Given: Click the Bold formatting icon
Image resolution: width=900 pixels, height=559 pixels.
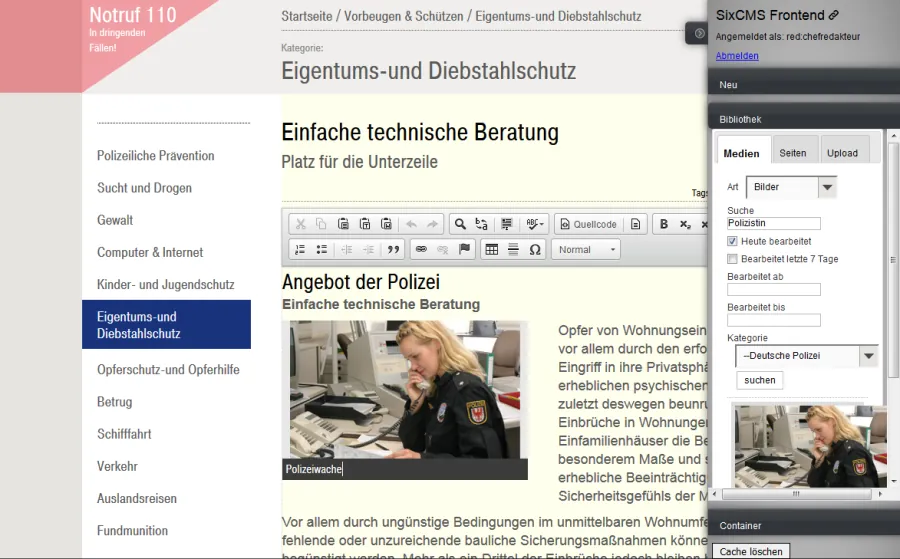Looking at the screenshot, I should pyautogui.click(x=663, y=224).
